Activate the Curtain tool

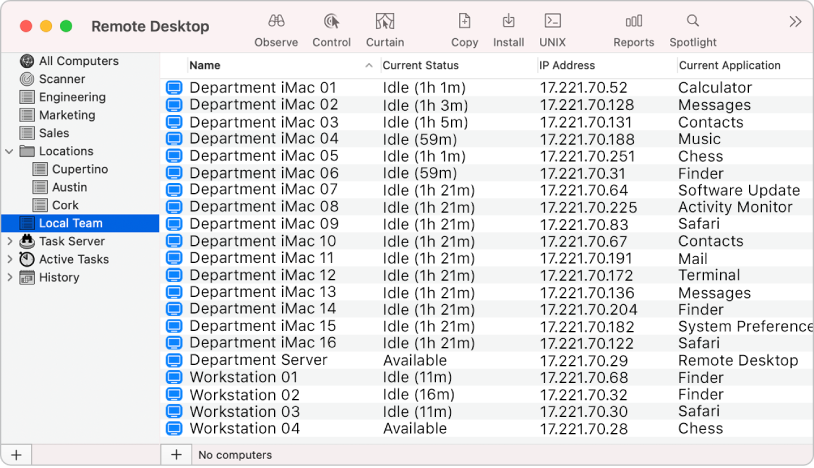coord(384,21)
